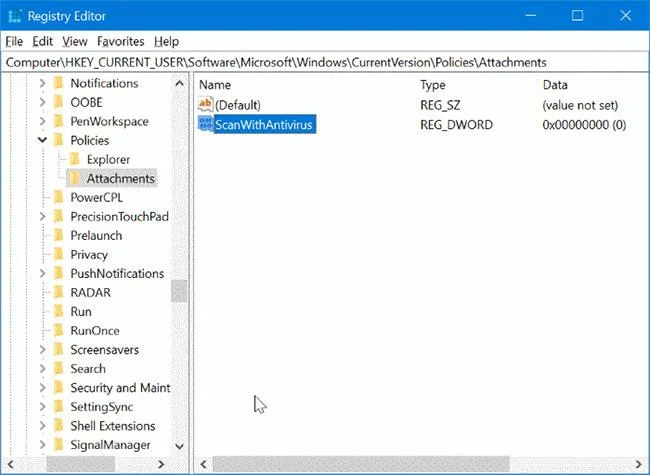Expand the SignalManager key
Viewport: 650px width, 475px height.
42,445
